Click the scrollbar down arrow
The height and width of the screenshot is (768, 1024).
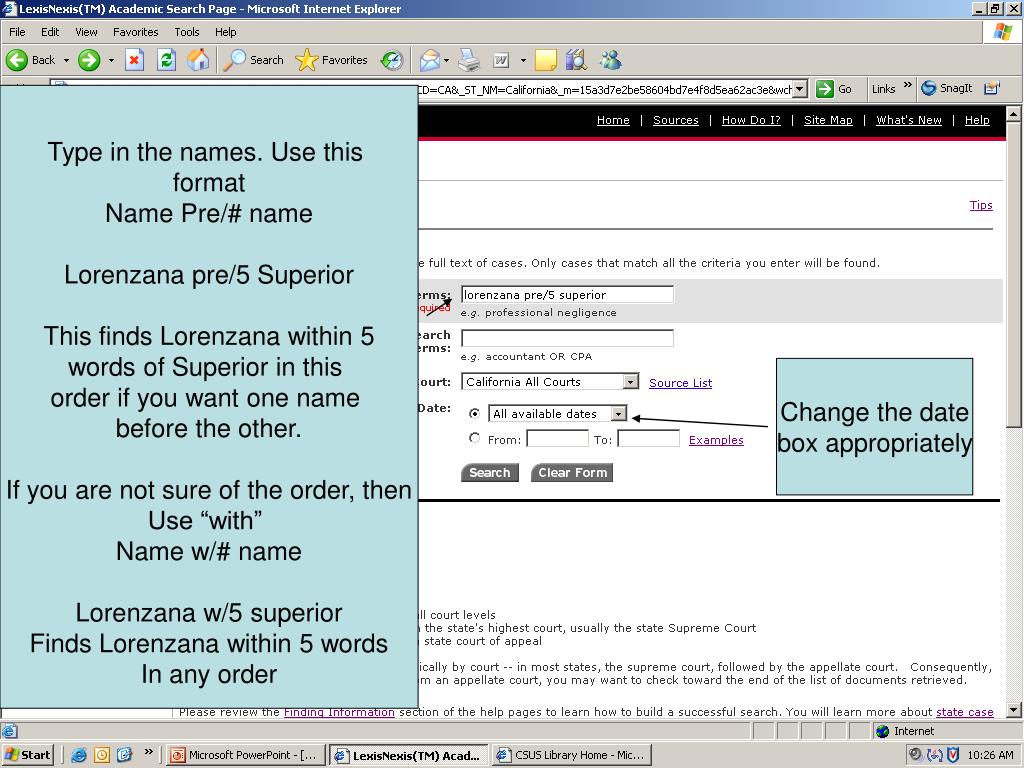coord(1014,710)
